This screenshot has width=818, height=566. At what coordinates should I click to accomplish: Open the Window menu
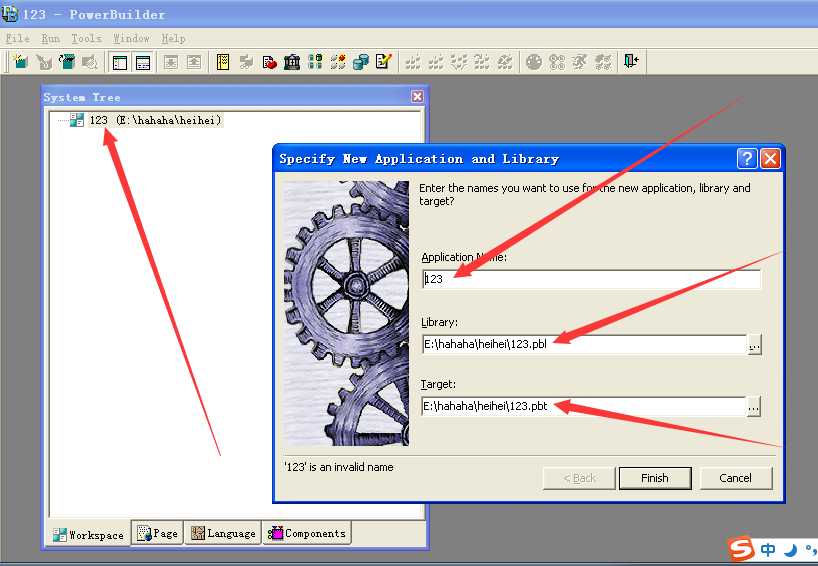pos(131,38)
